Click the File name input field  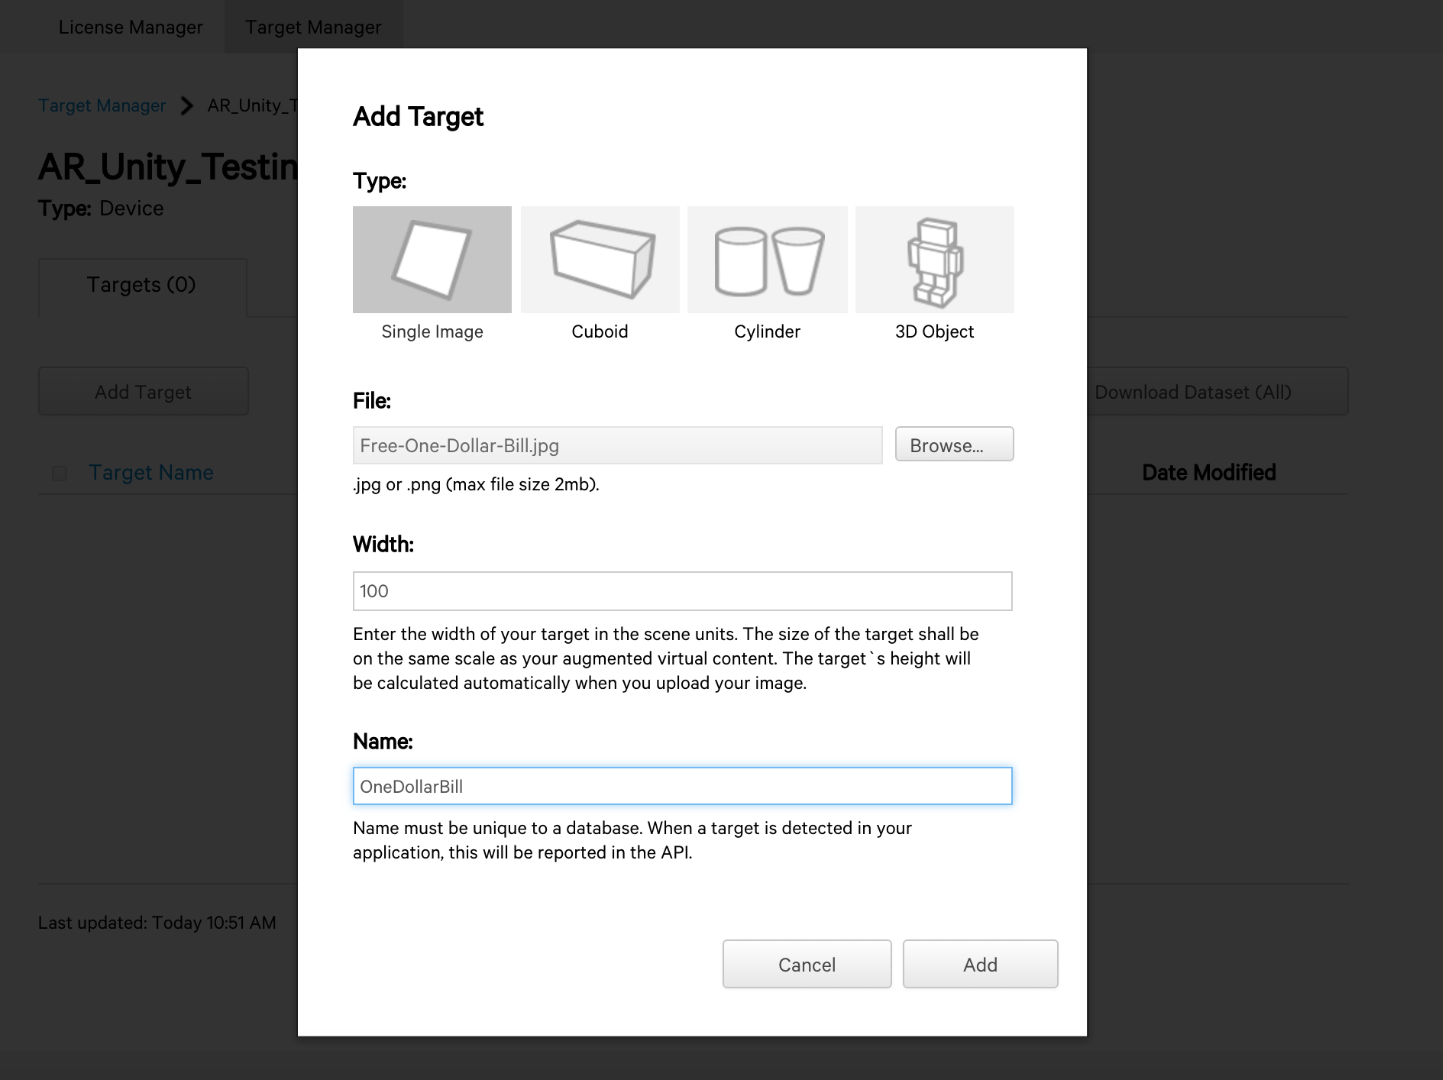[x=617, y=445]
